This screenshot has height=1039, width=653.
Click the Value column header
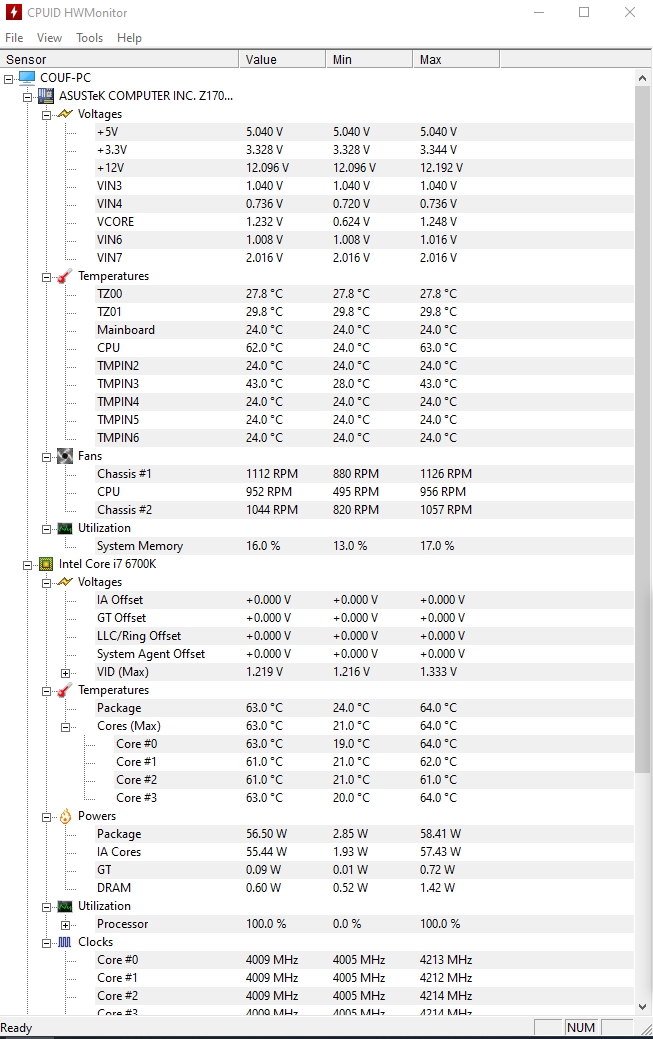(281, 60)
